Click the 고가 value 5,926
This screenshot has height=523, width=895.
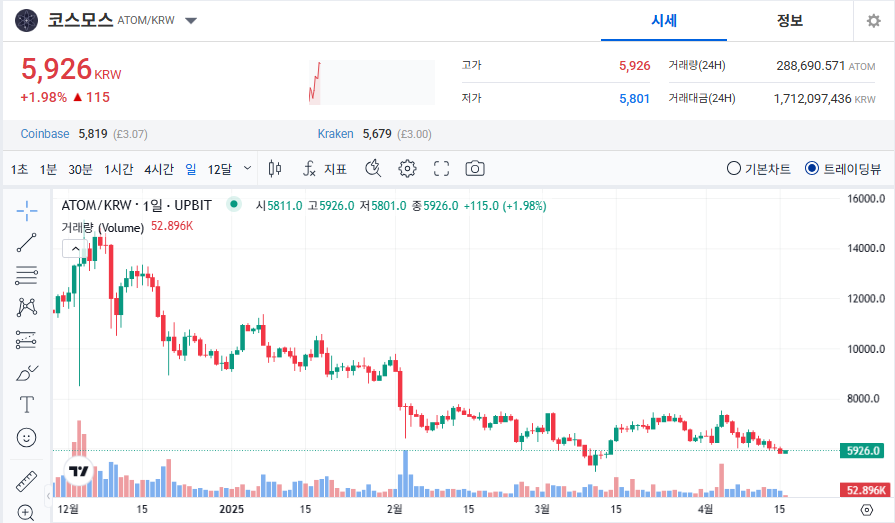coord(634,66)
